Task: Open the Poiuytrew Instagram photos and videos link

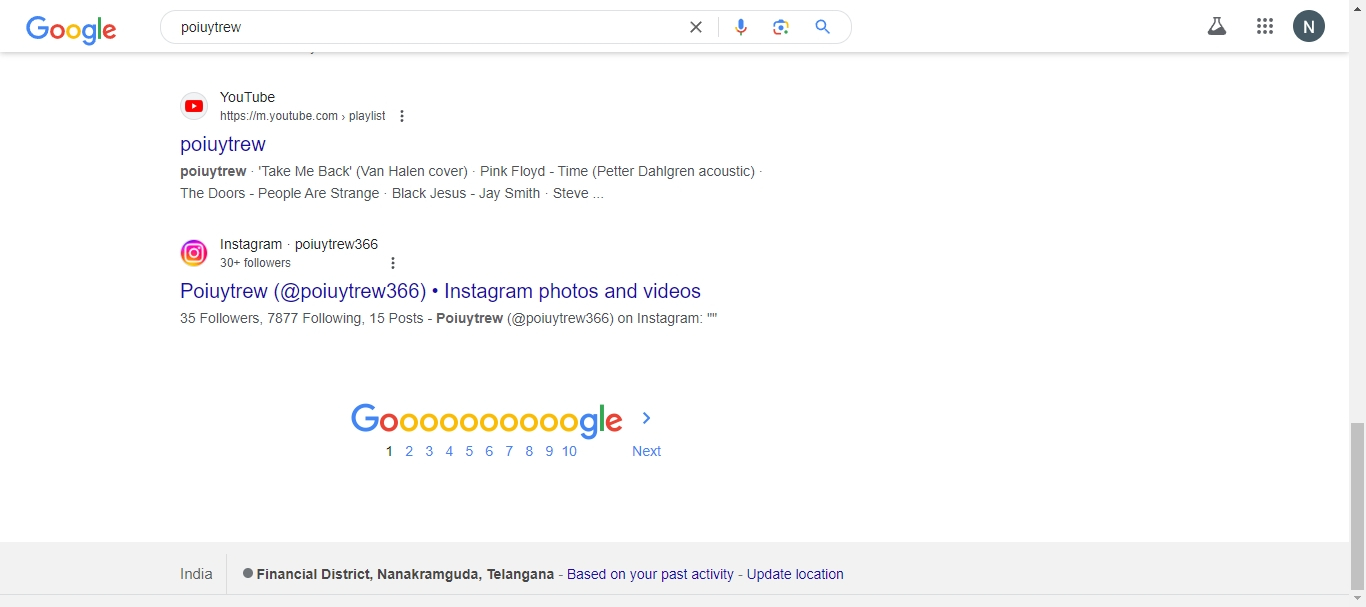Action: point(440,291)
